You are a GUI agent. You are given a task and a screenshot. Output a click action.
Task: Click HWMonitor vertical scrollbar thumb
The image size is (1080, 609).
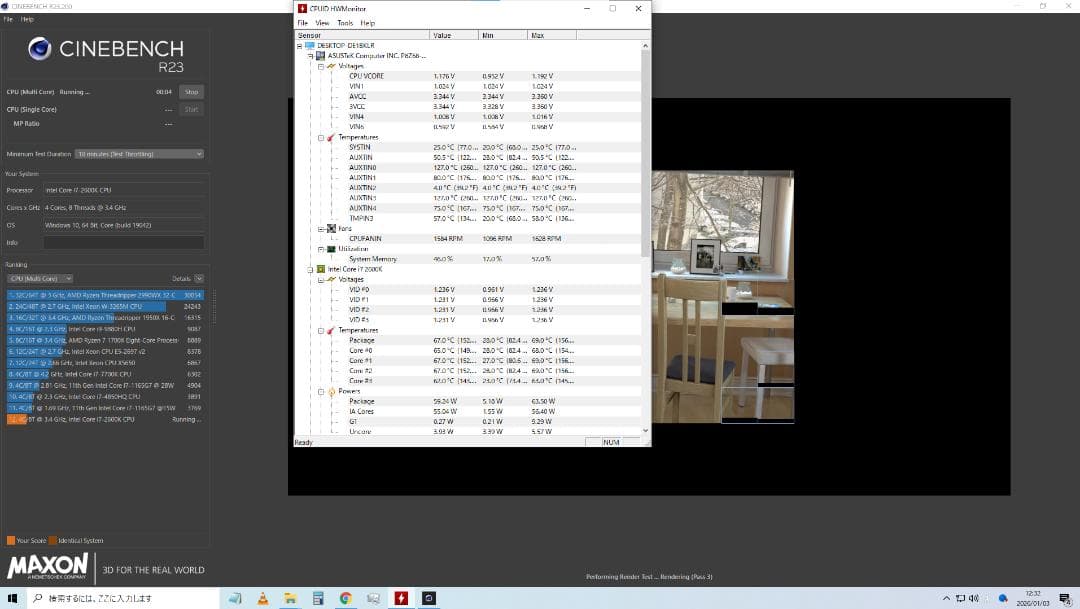[645, 153]
